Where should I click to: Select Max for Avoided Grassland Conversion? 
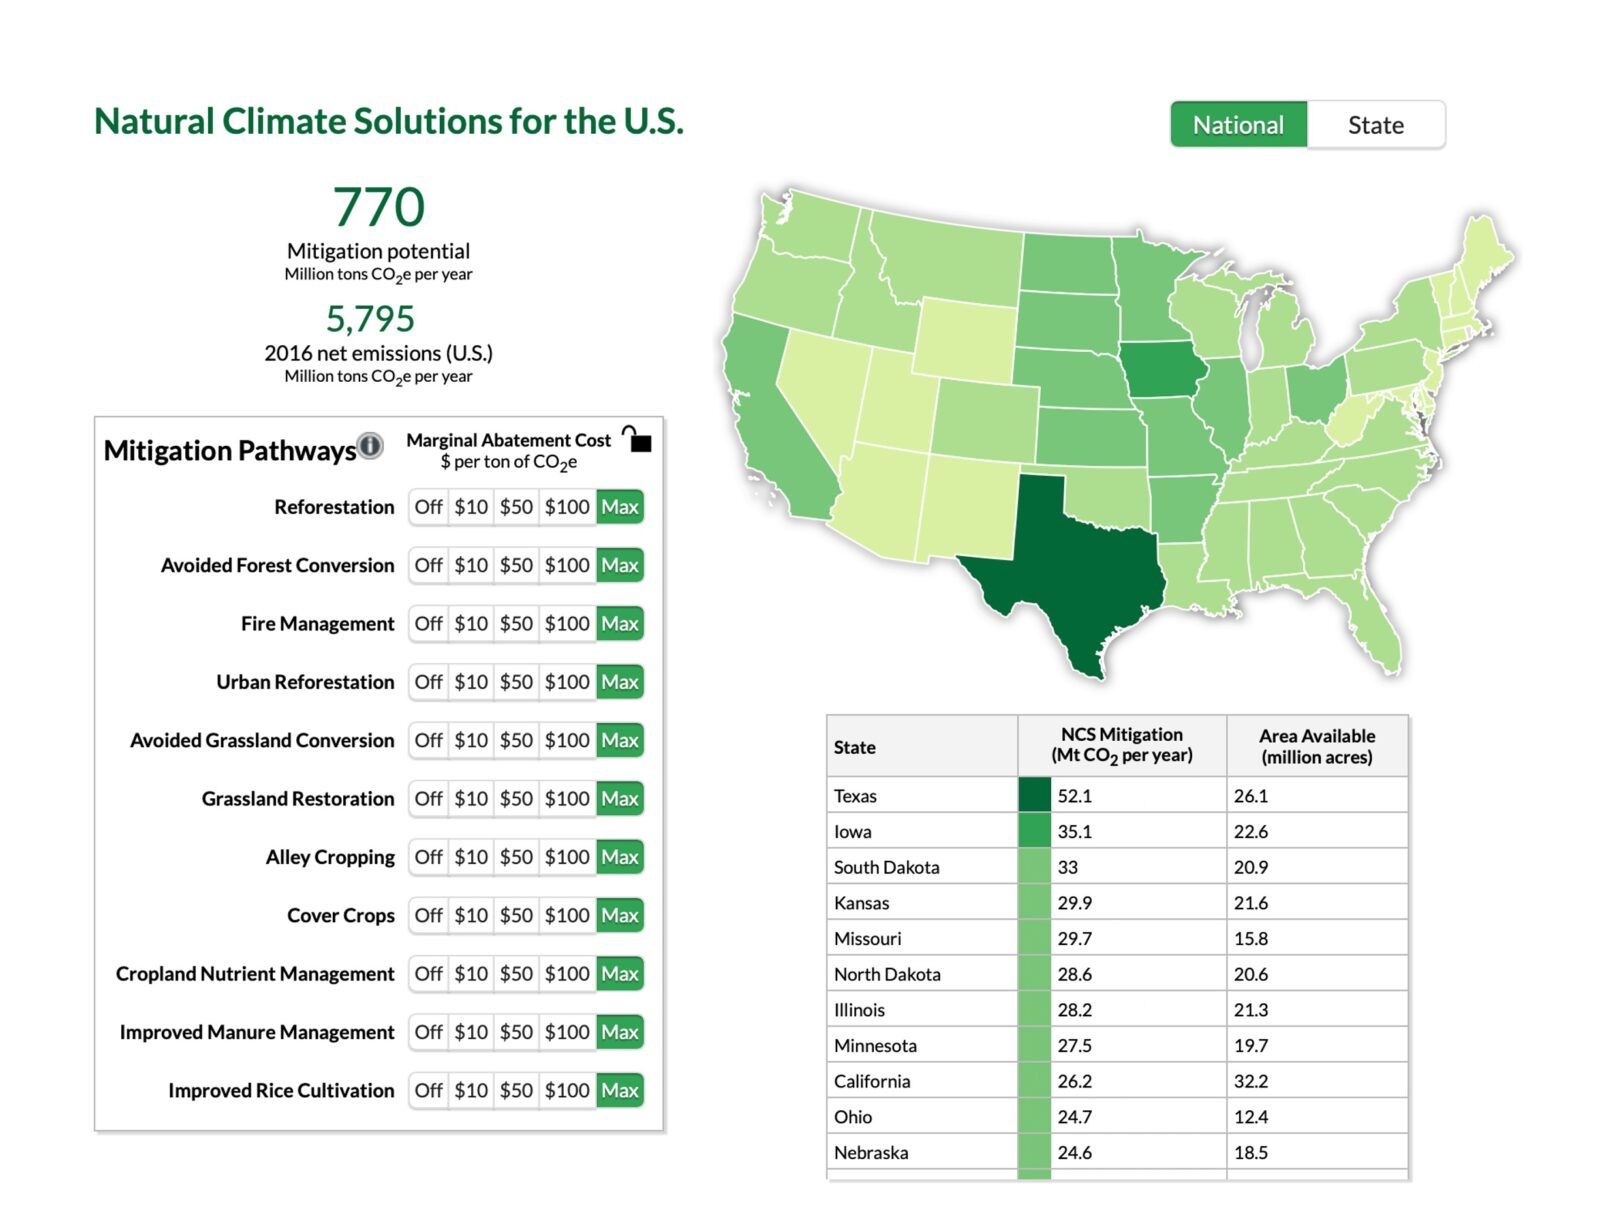620,741
